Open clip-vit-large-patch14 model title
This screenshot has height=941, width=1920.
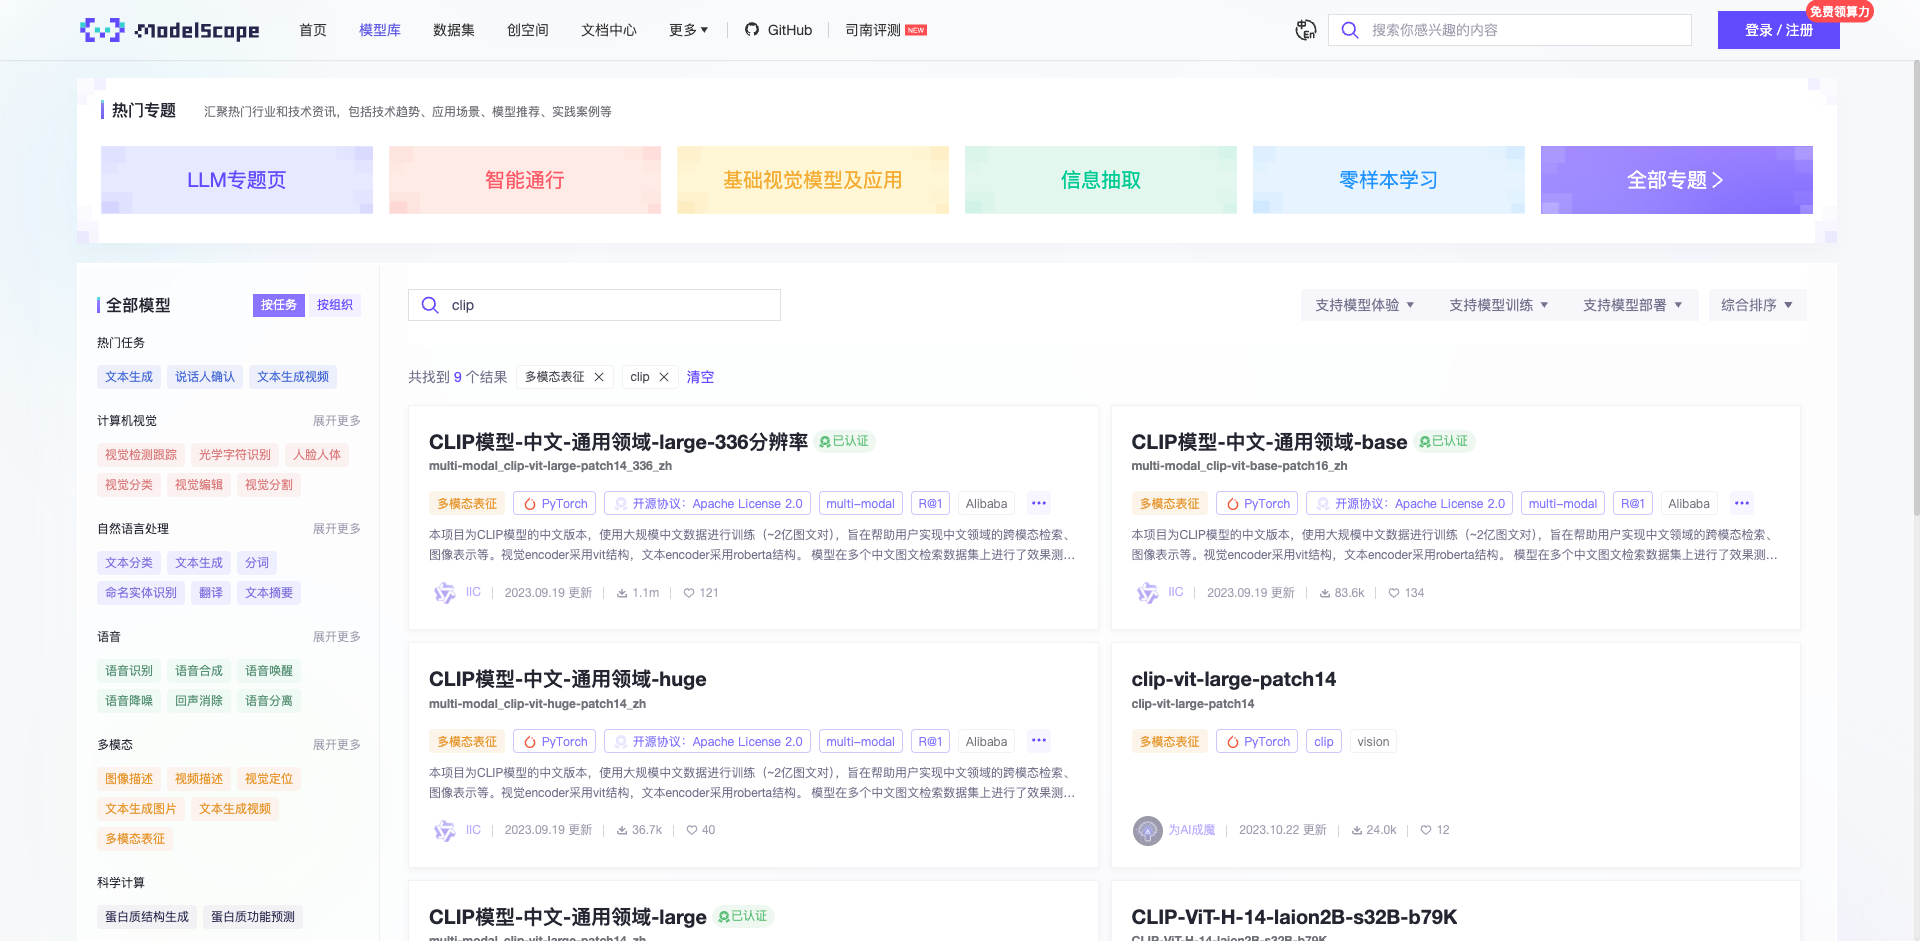(1233, 679)
